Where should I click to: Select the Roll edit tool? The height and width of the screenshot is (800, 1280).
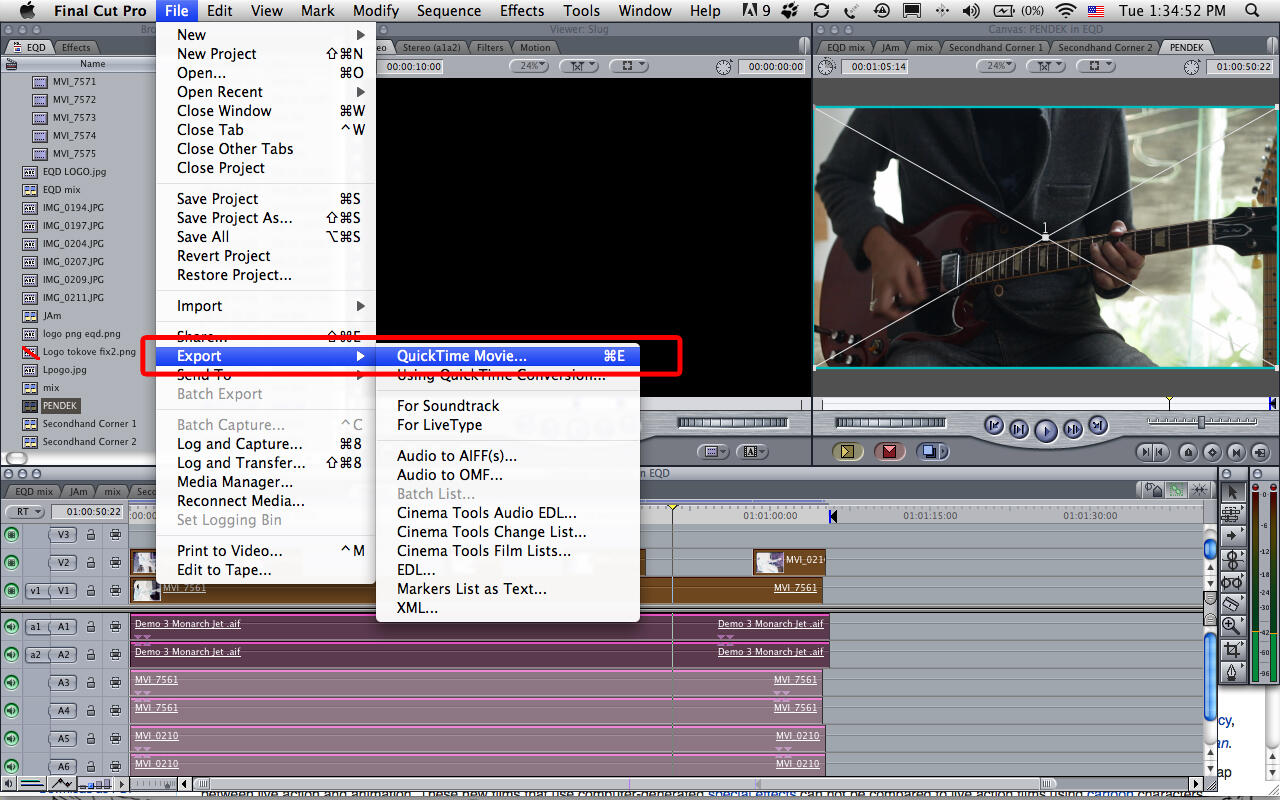coord(1232,558)
